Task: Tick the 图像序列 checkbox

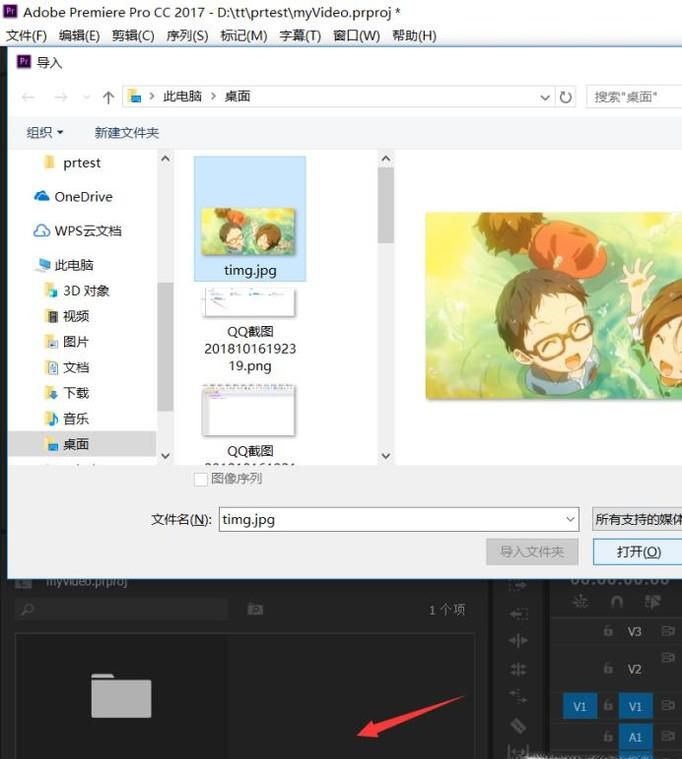Action: click(x=201, y=479)
